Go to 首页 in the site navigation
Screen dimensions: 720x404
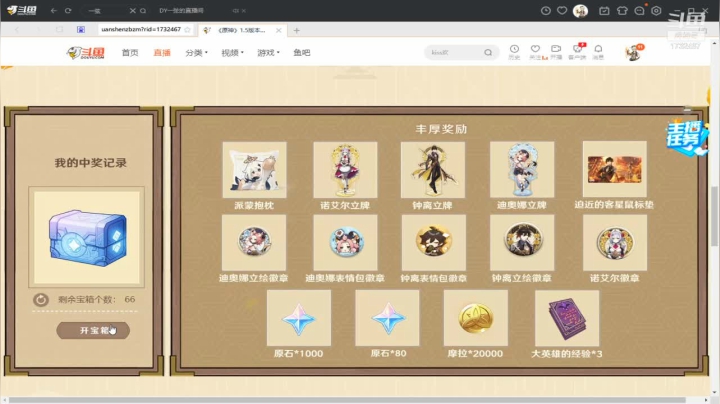[130, 53]
